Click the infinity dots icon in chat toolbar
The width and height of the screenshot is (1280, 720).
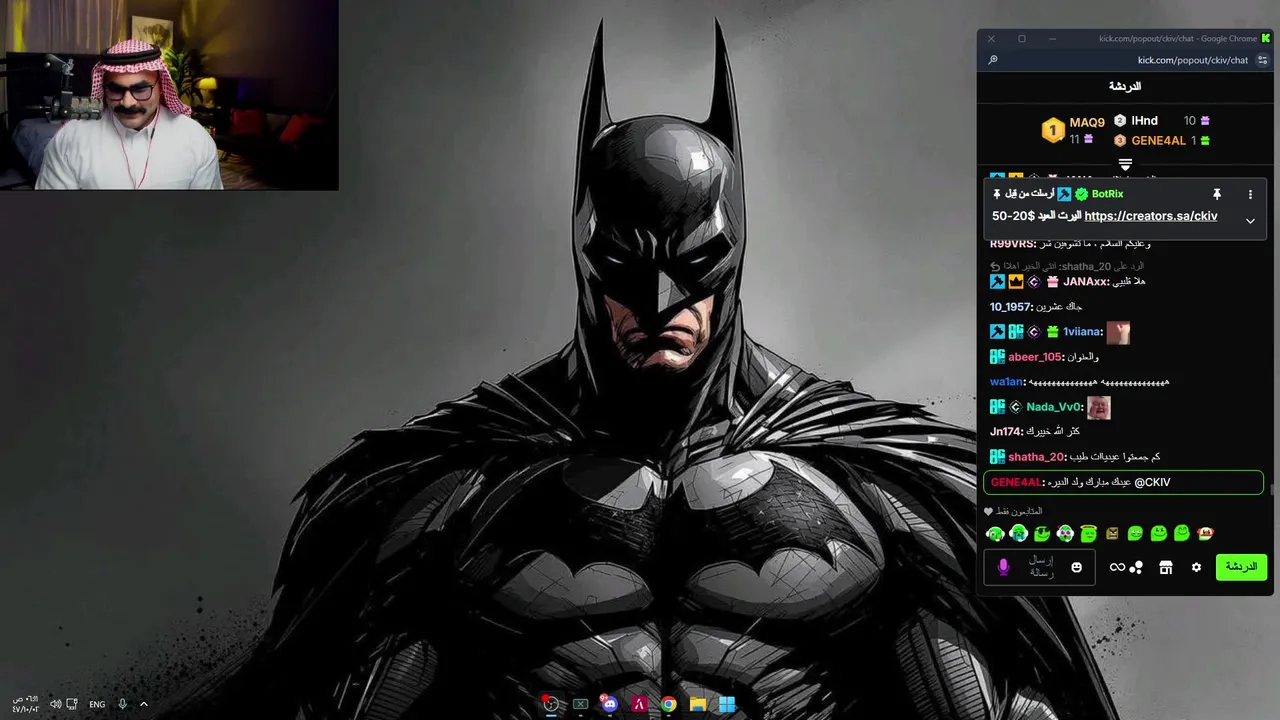coord(1126,567)
